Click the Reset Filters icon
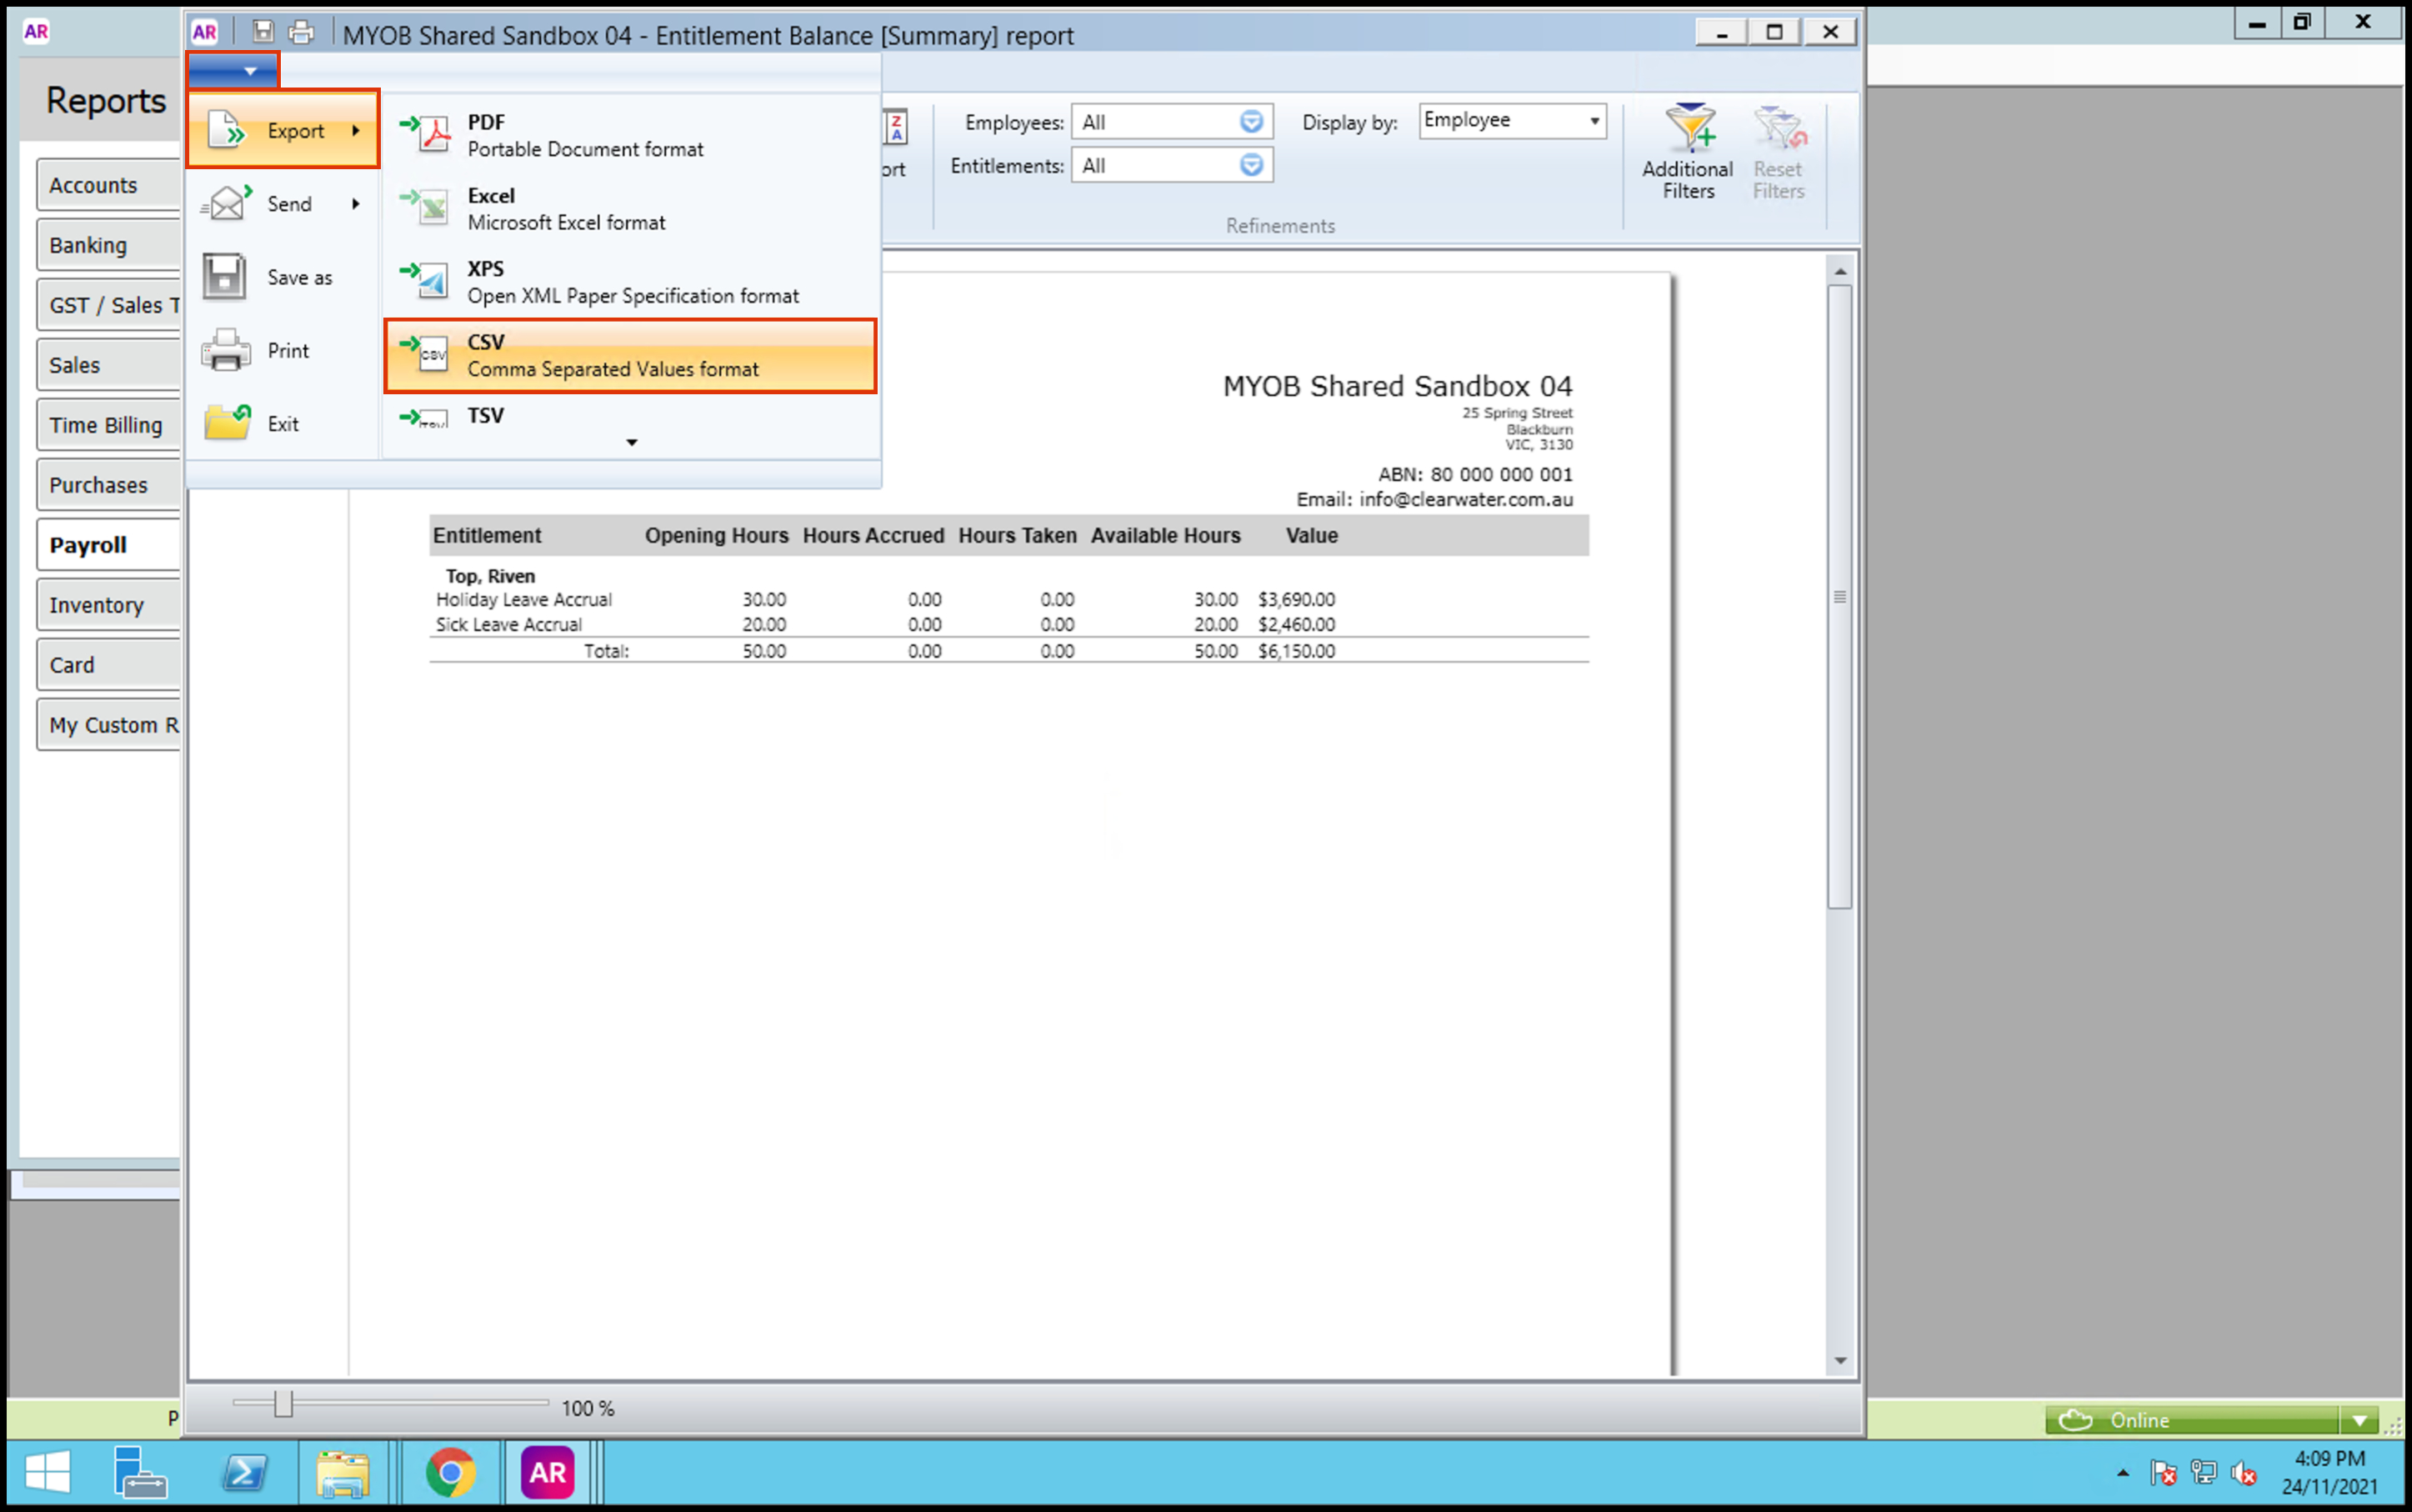 coord(1778,130)
